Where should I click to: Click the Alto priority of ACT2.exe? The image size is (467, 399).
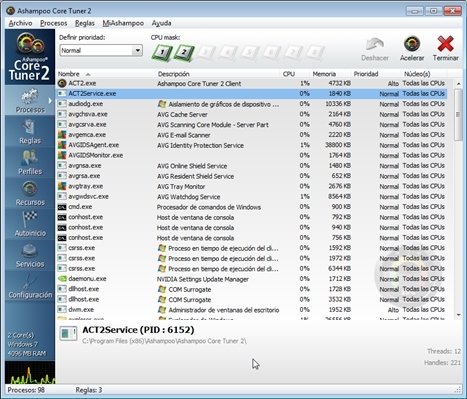coord(393,84)
